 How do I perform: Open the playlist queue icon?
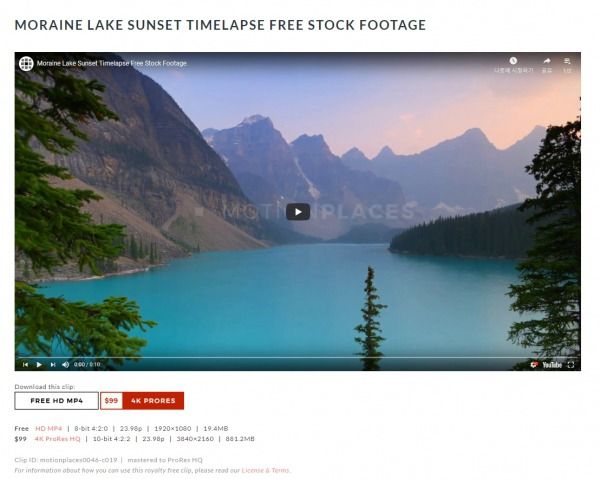[567, 61]
